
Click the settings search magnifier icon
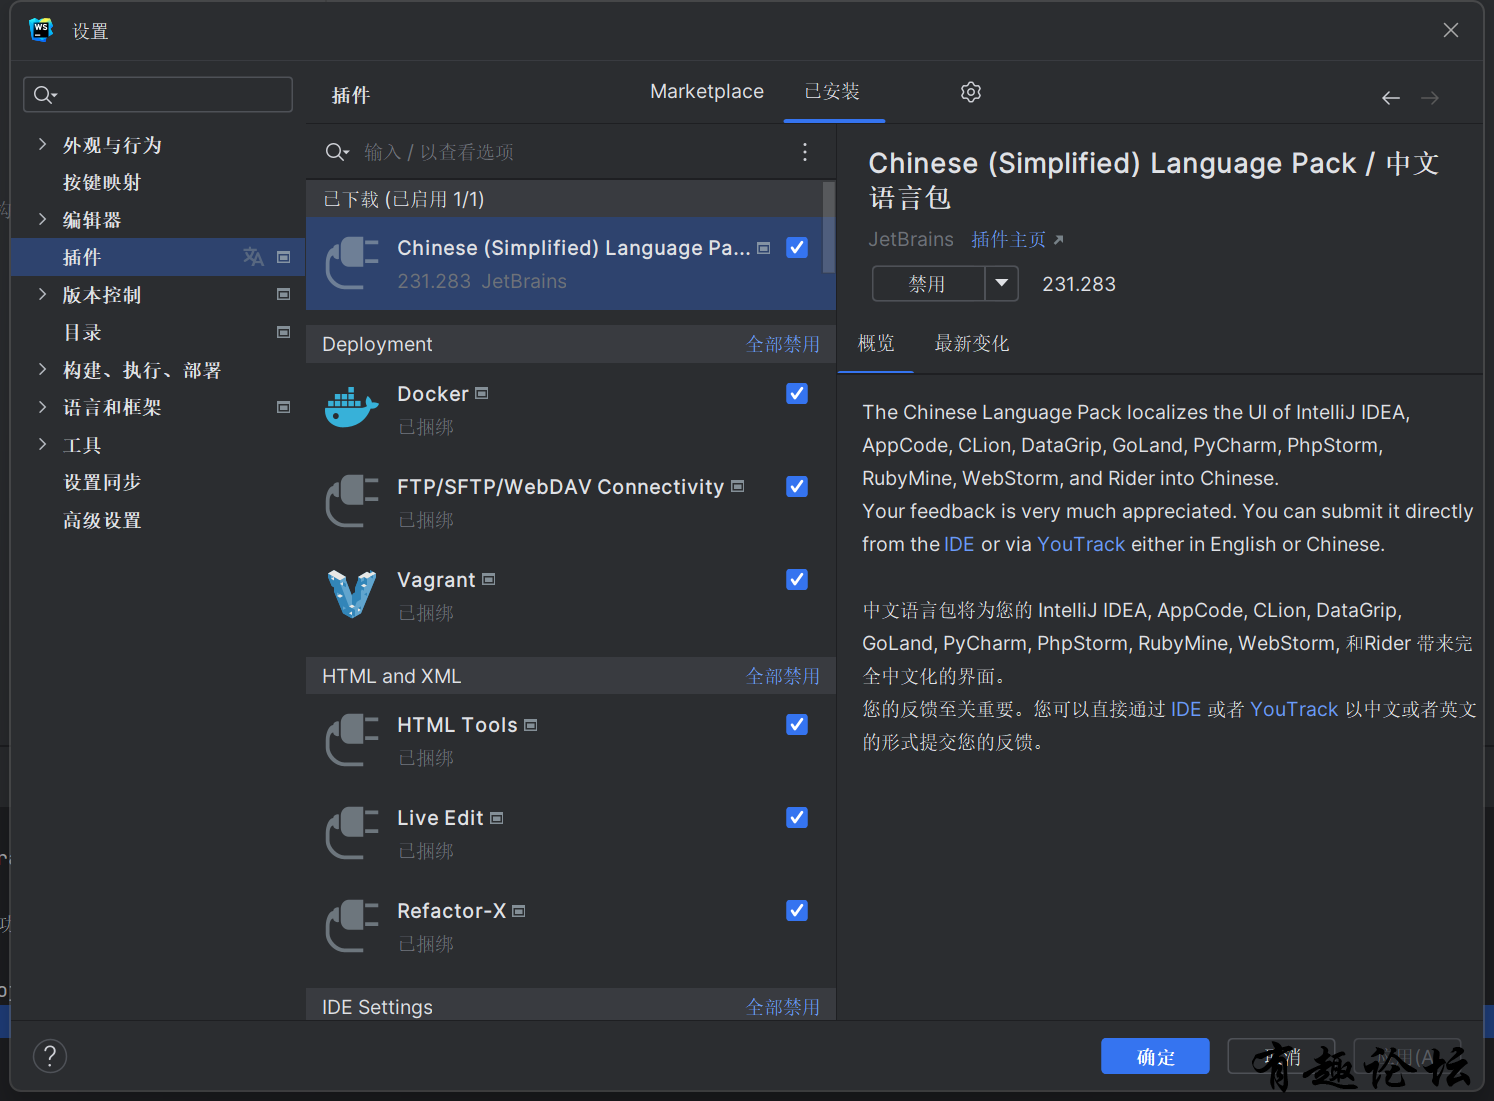click(x=44, y=95)
